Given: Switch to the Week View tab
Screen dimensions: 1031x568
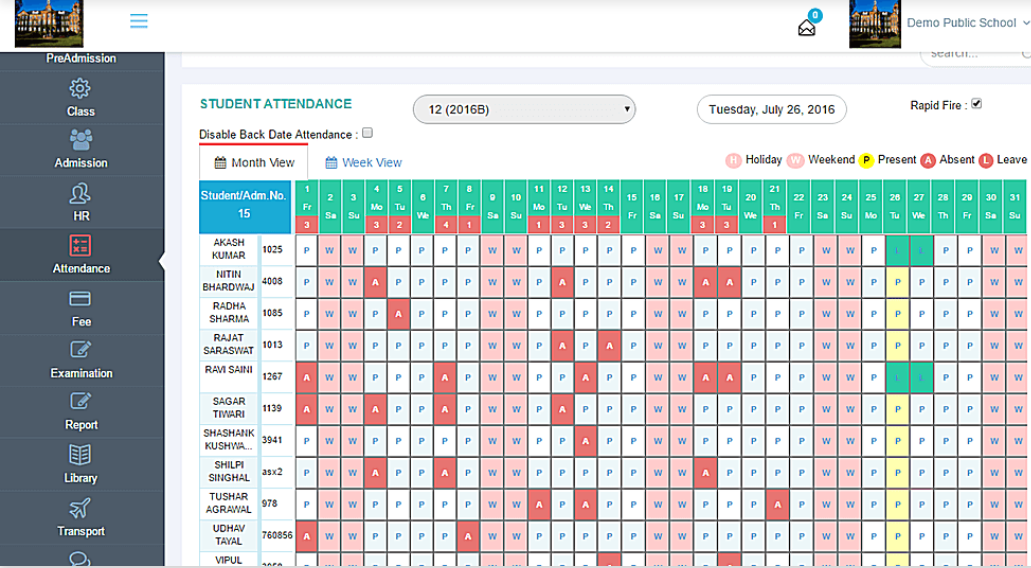Looking at the screenshot, I should [363, 163].
